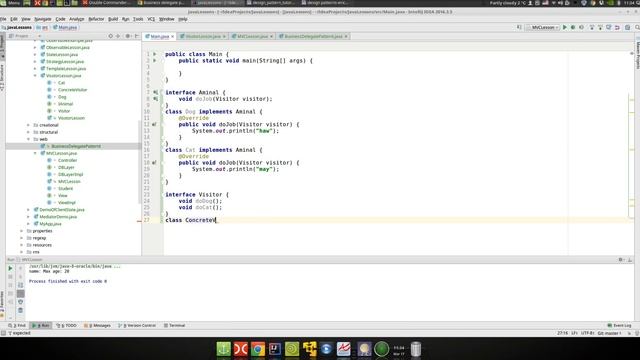
Task: Collapse the web folder
Action: coord(29,139)
